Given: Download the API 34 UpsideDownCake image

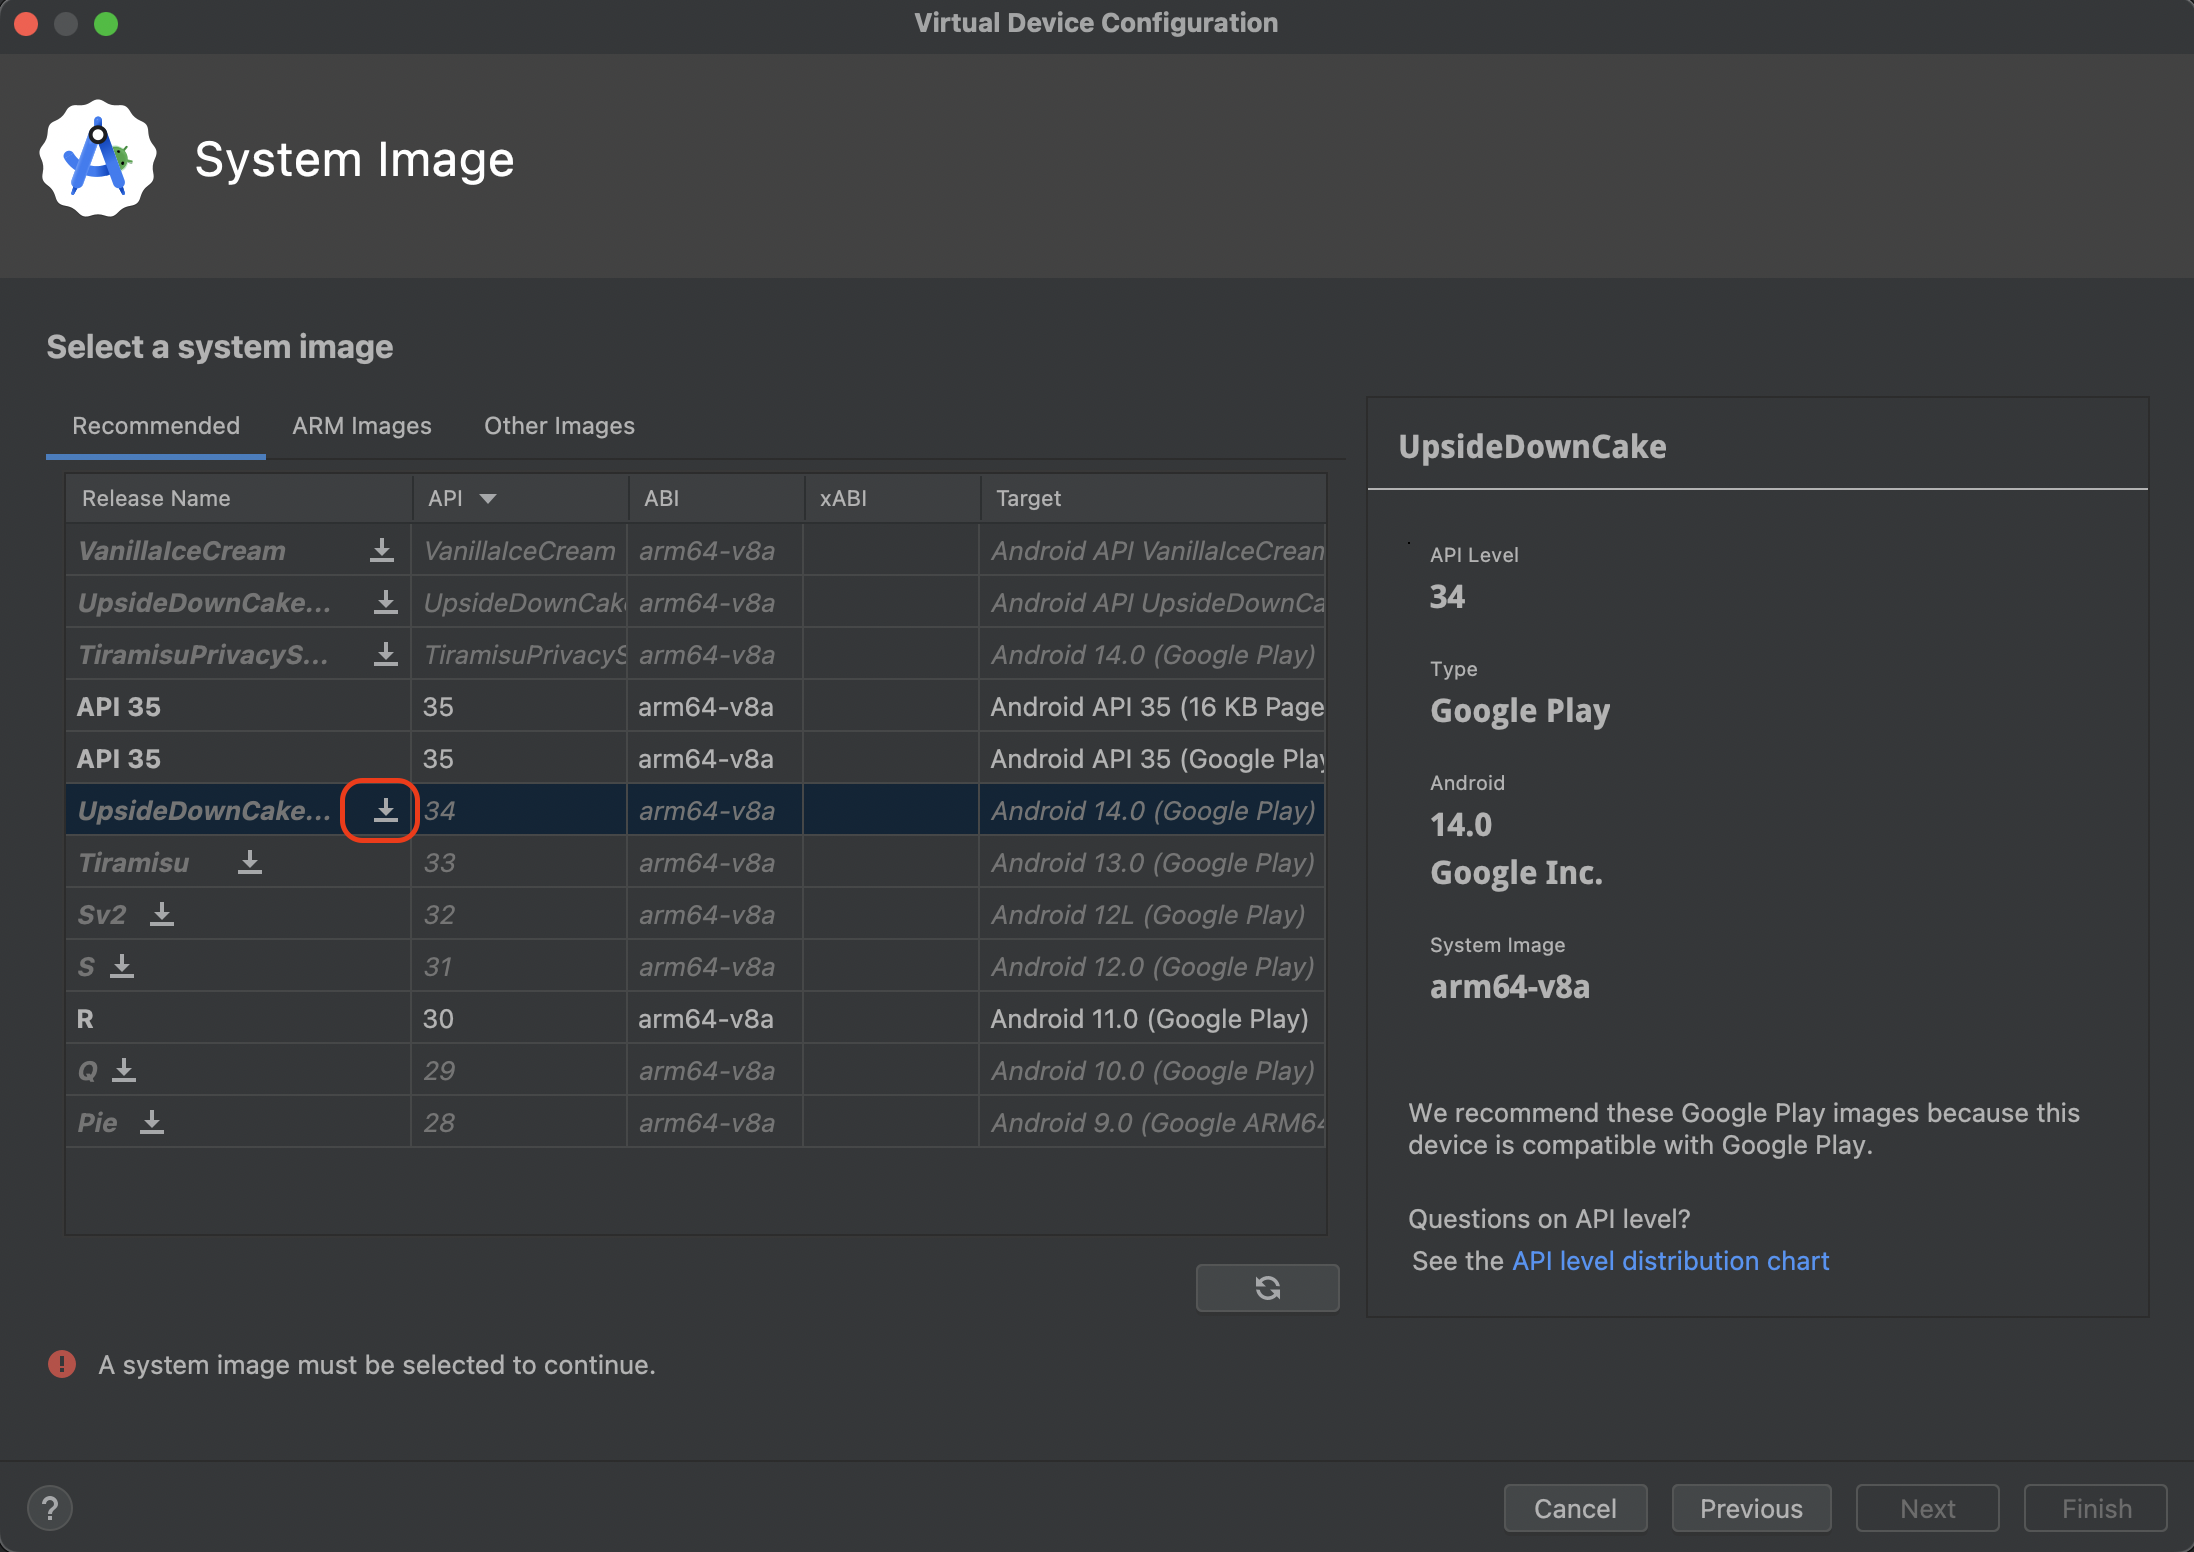Looking at the screenshot, I should (385, 811).
